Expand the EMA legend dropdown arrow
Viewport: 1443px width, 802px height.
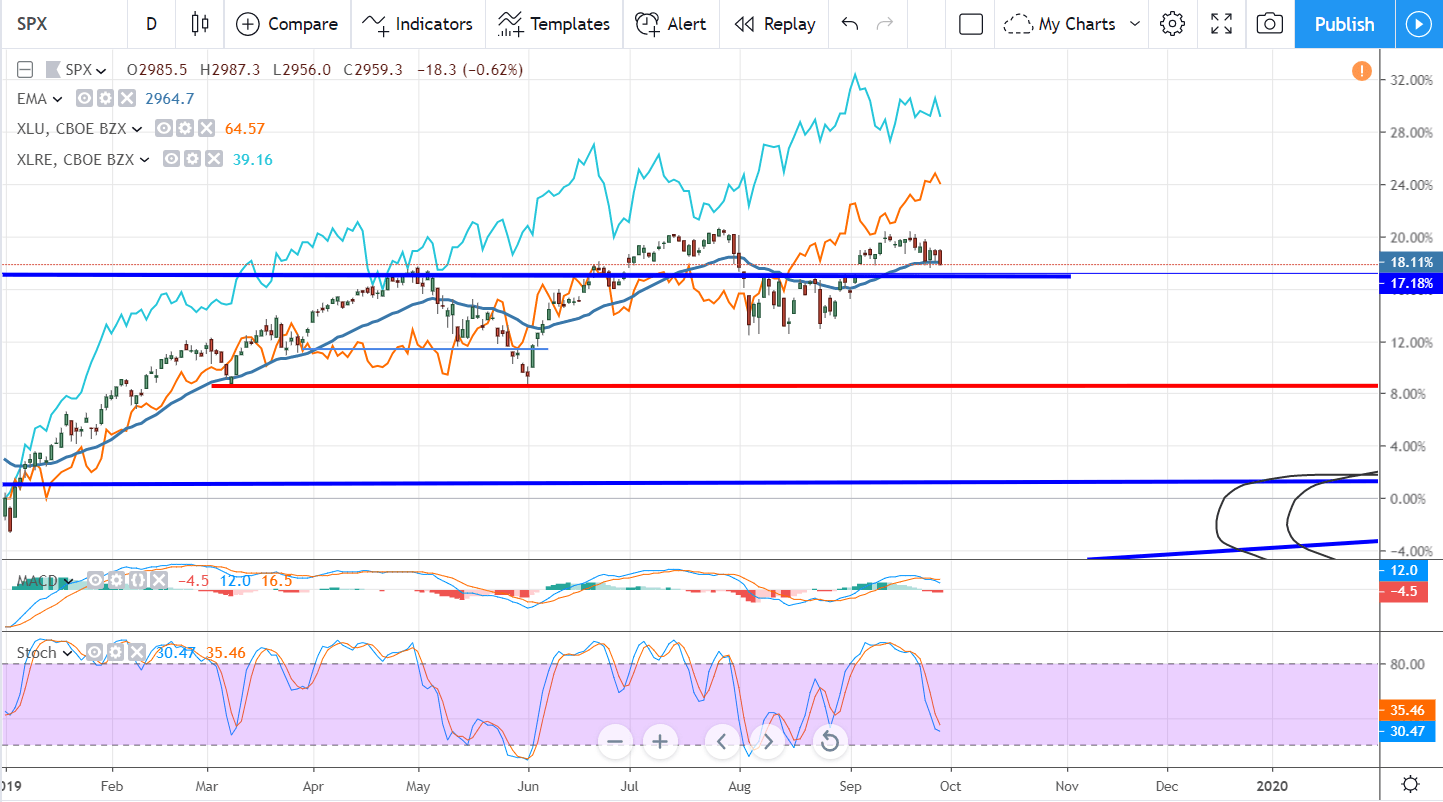click(x=57, y=99)
